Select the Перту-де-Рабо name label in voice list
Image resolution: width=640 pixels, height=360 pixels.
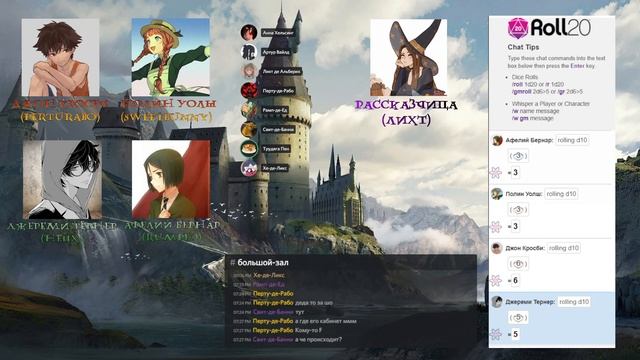[x=278, y=91]
